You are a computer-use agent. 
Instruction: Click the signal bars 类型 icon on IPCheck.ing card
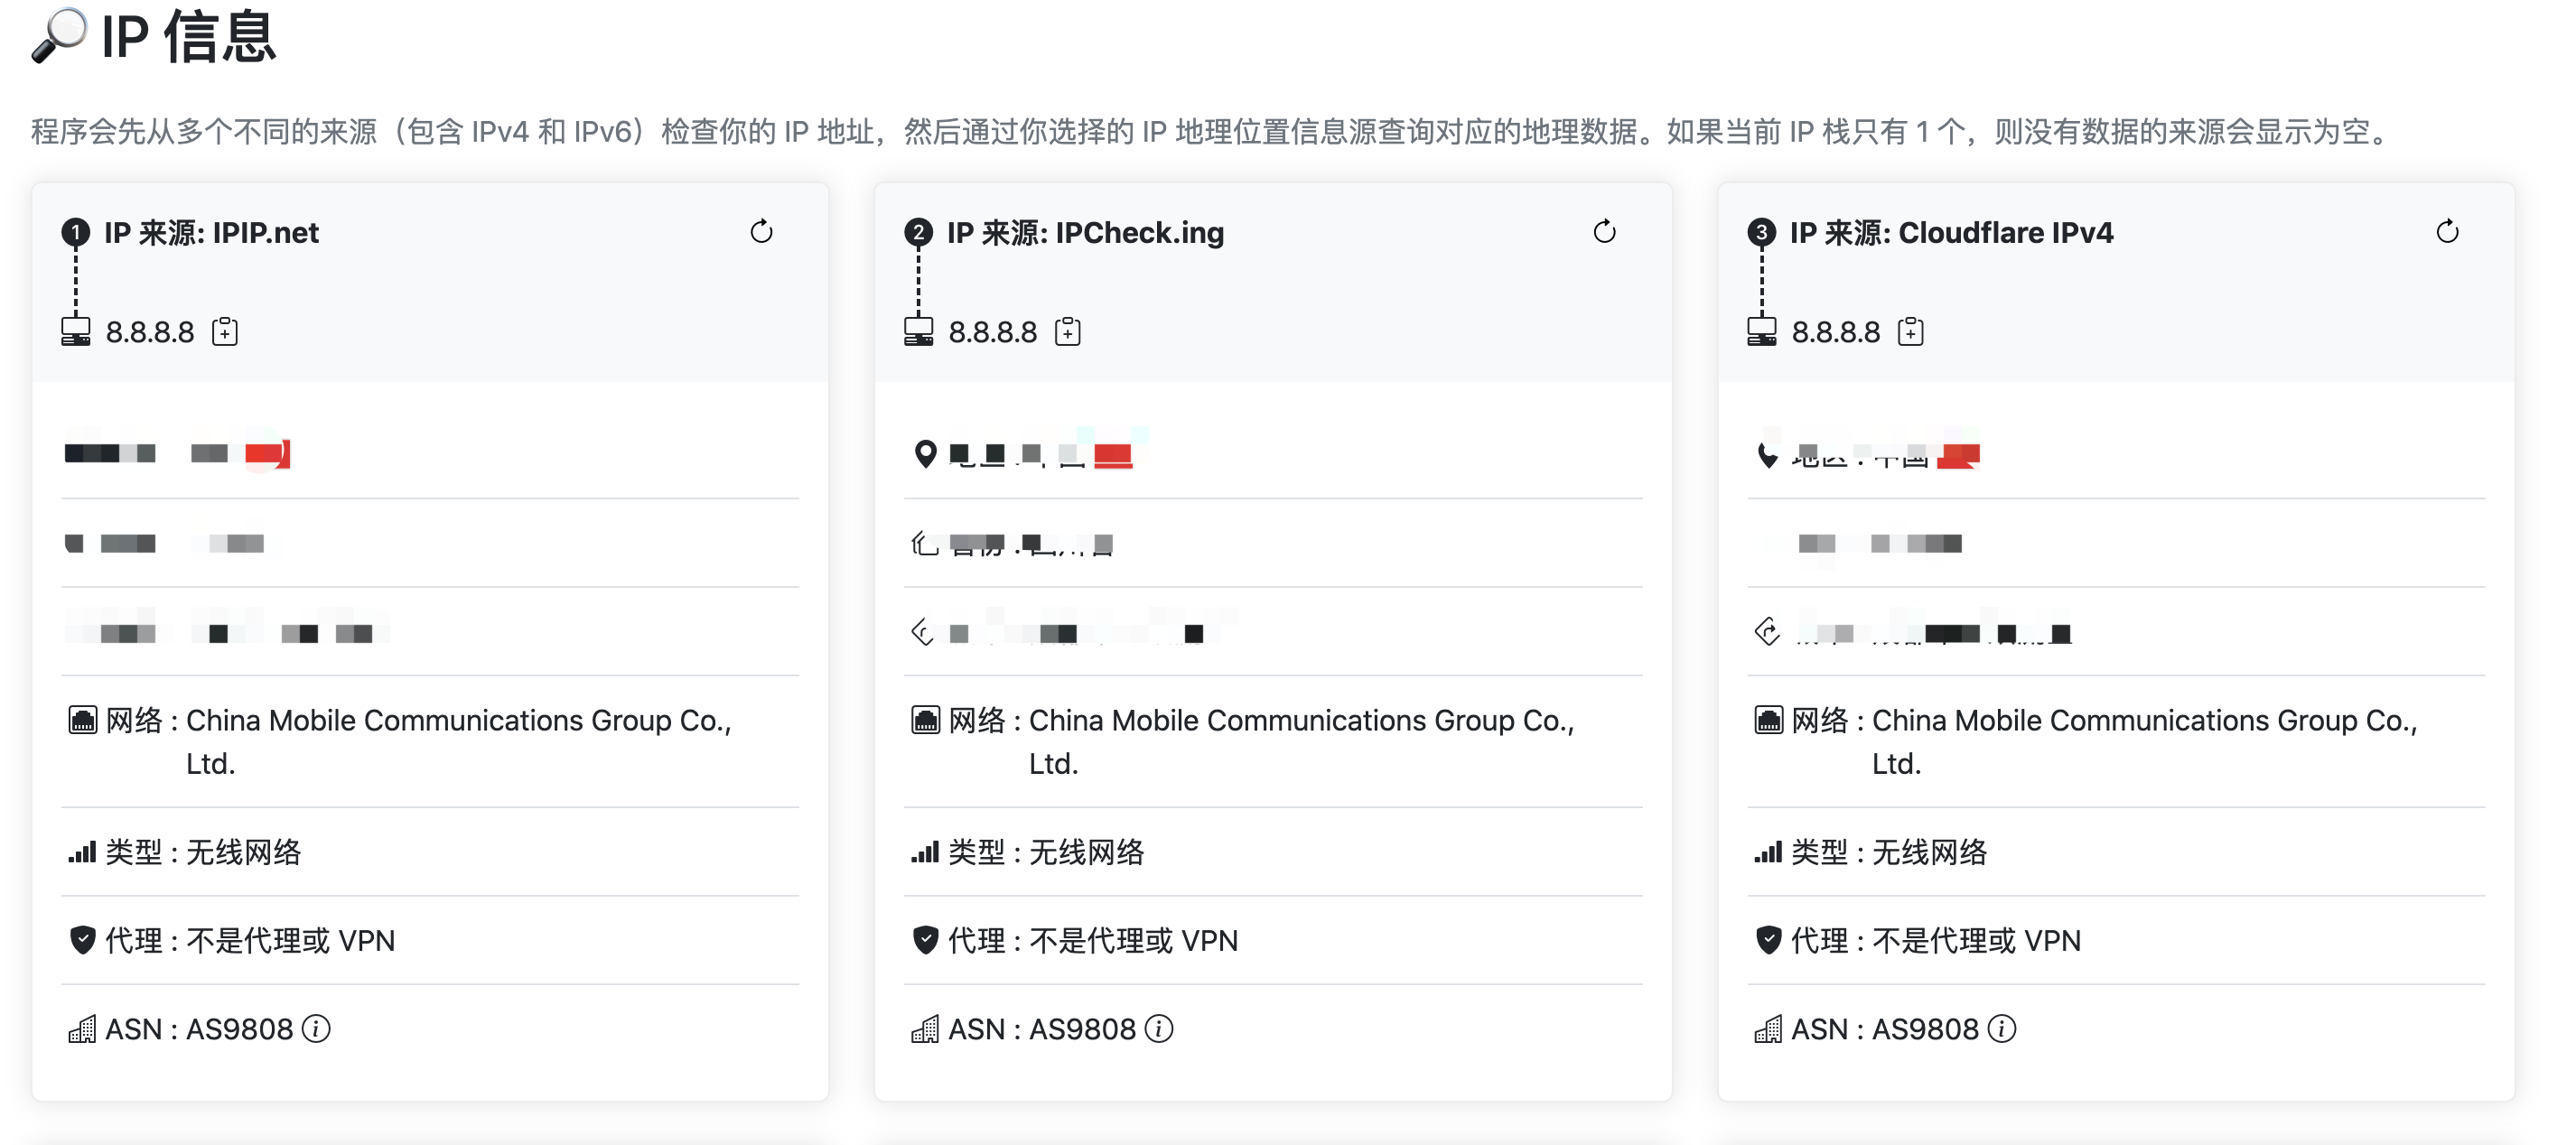click(x=925, y=853)
